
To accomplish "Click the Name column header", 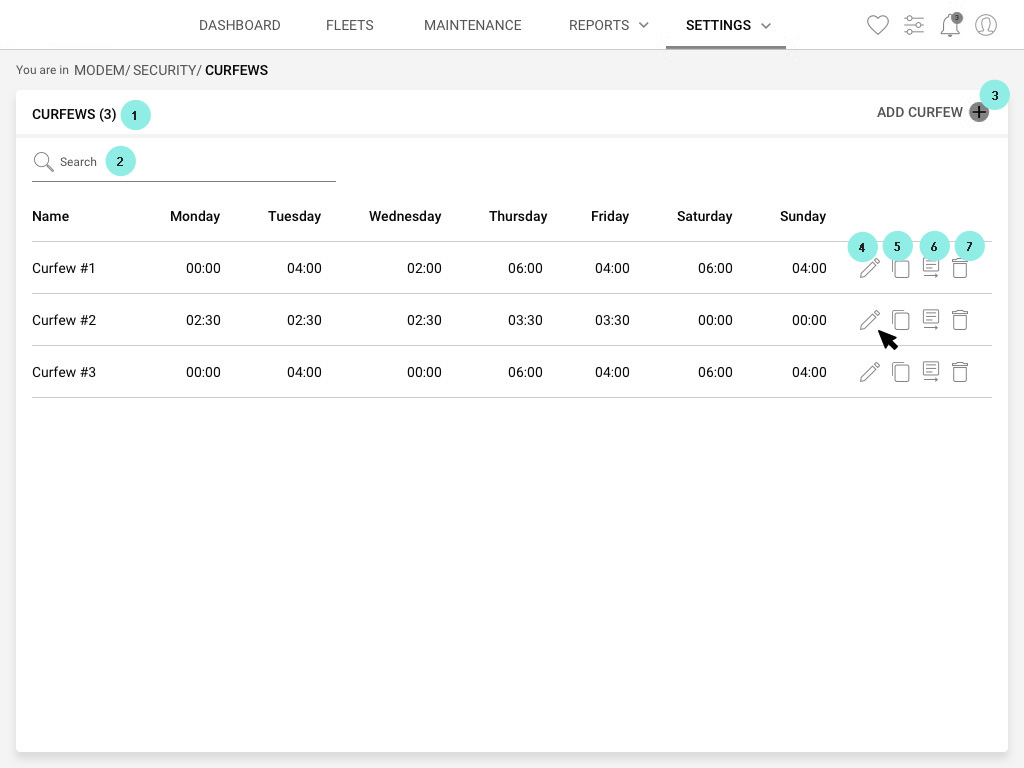I will pyautogui.click(x=50, y=216).
